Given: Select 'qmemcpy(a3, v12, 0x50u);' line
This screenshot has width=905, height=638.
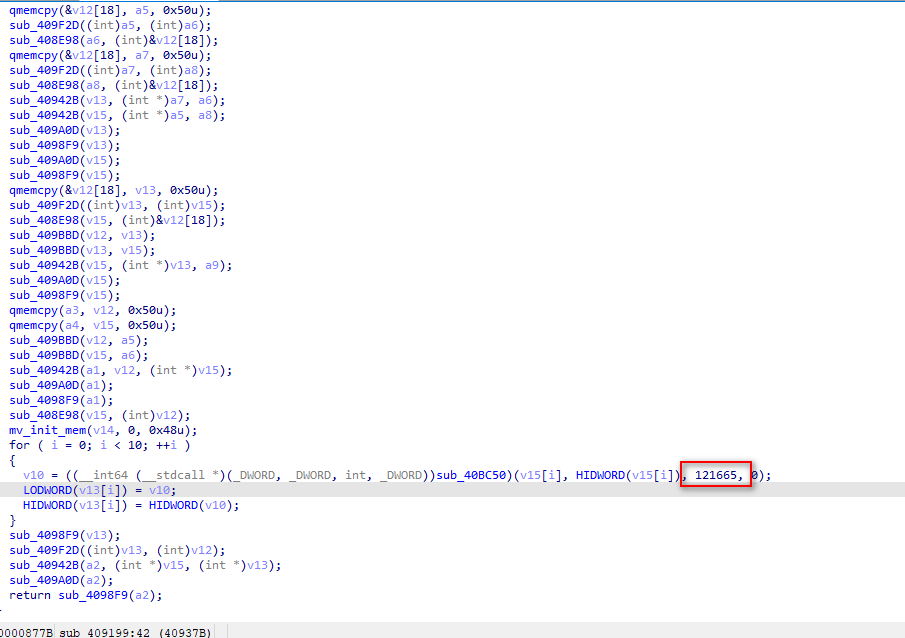Looking at the screenshot, I should [x=93, y=311].
